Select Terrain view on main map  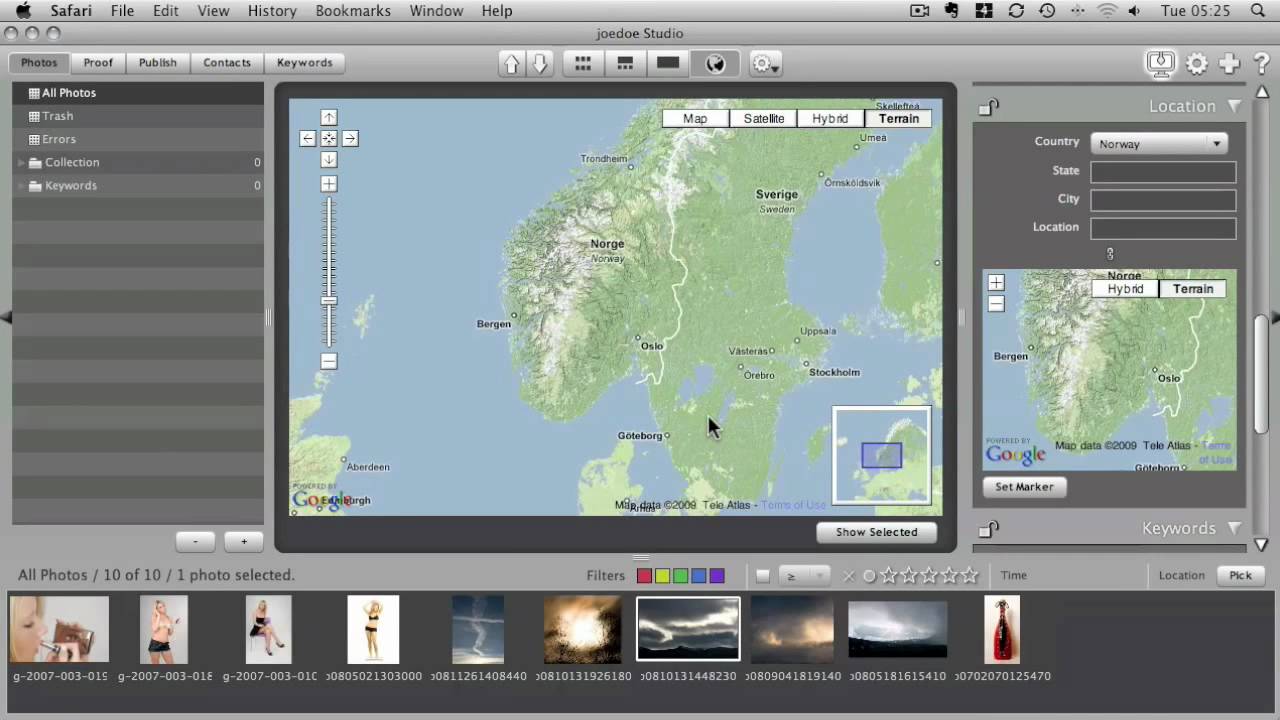898,118
